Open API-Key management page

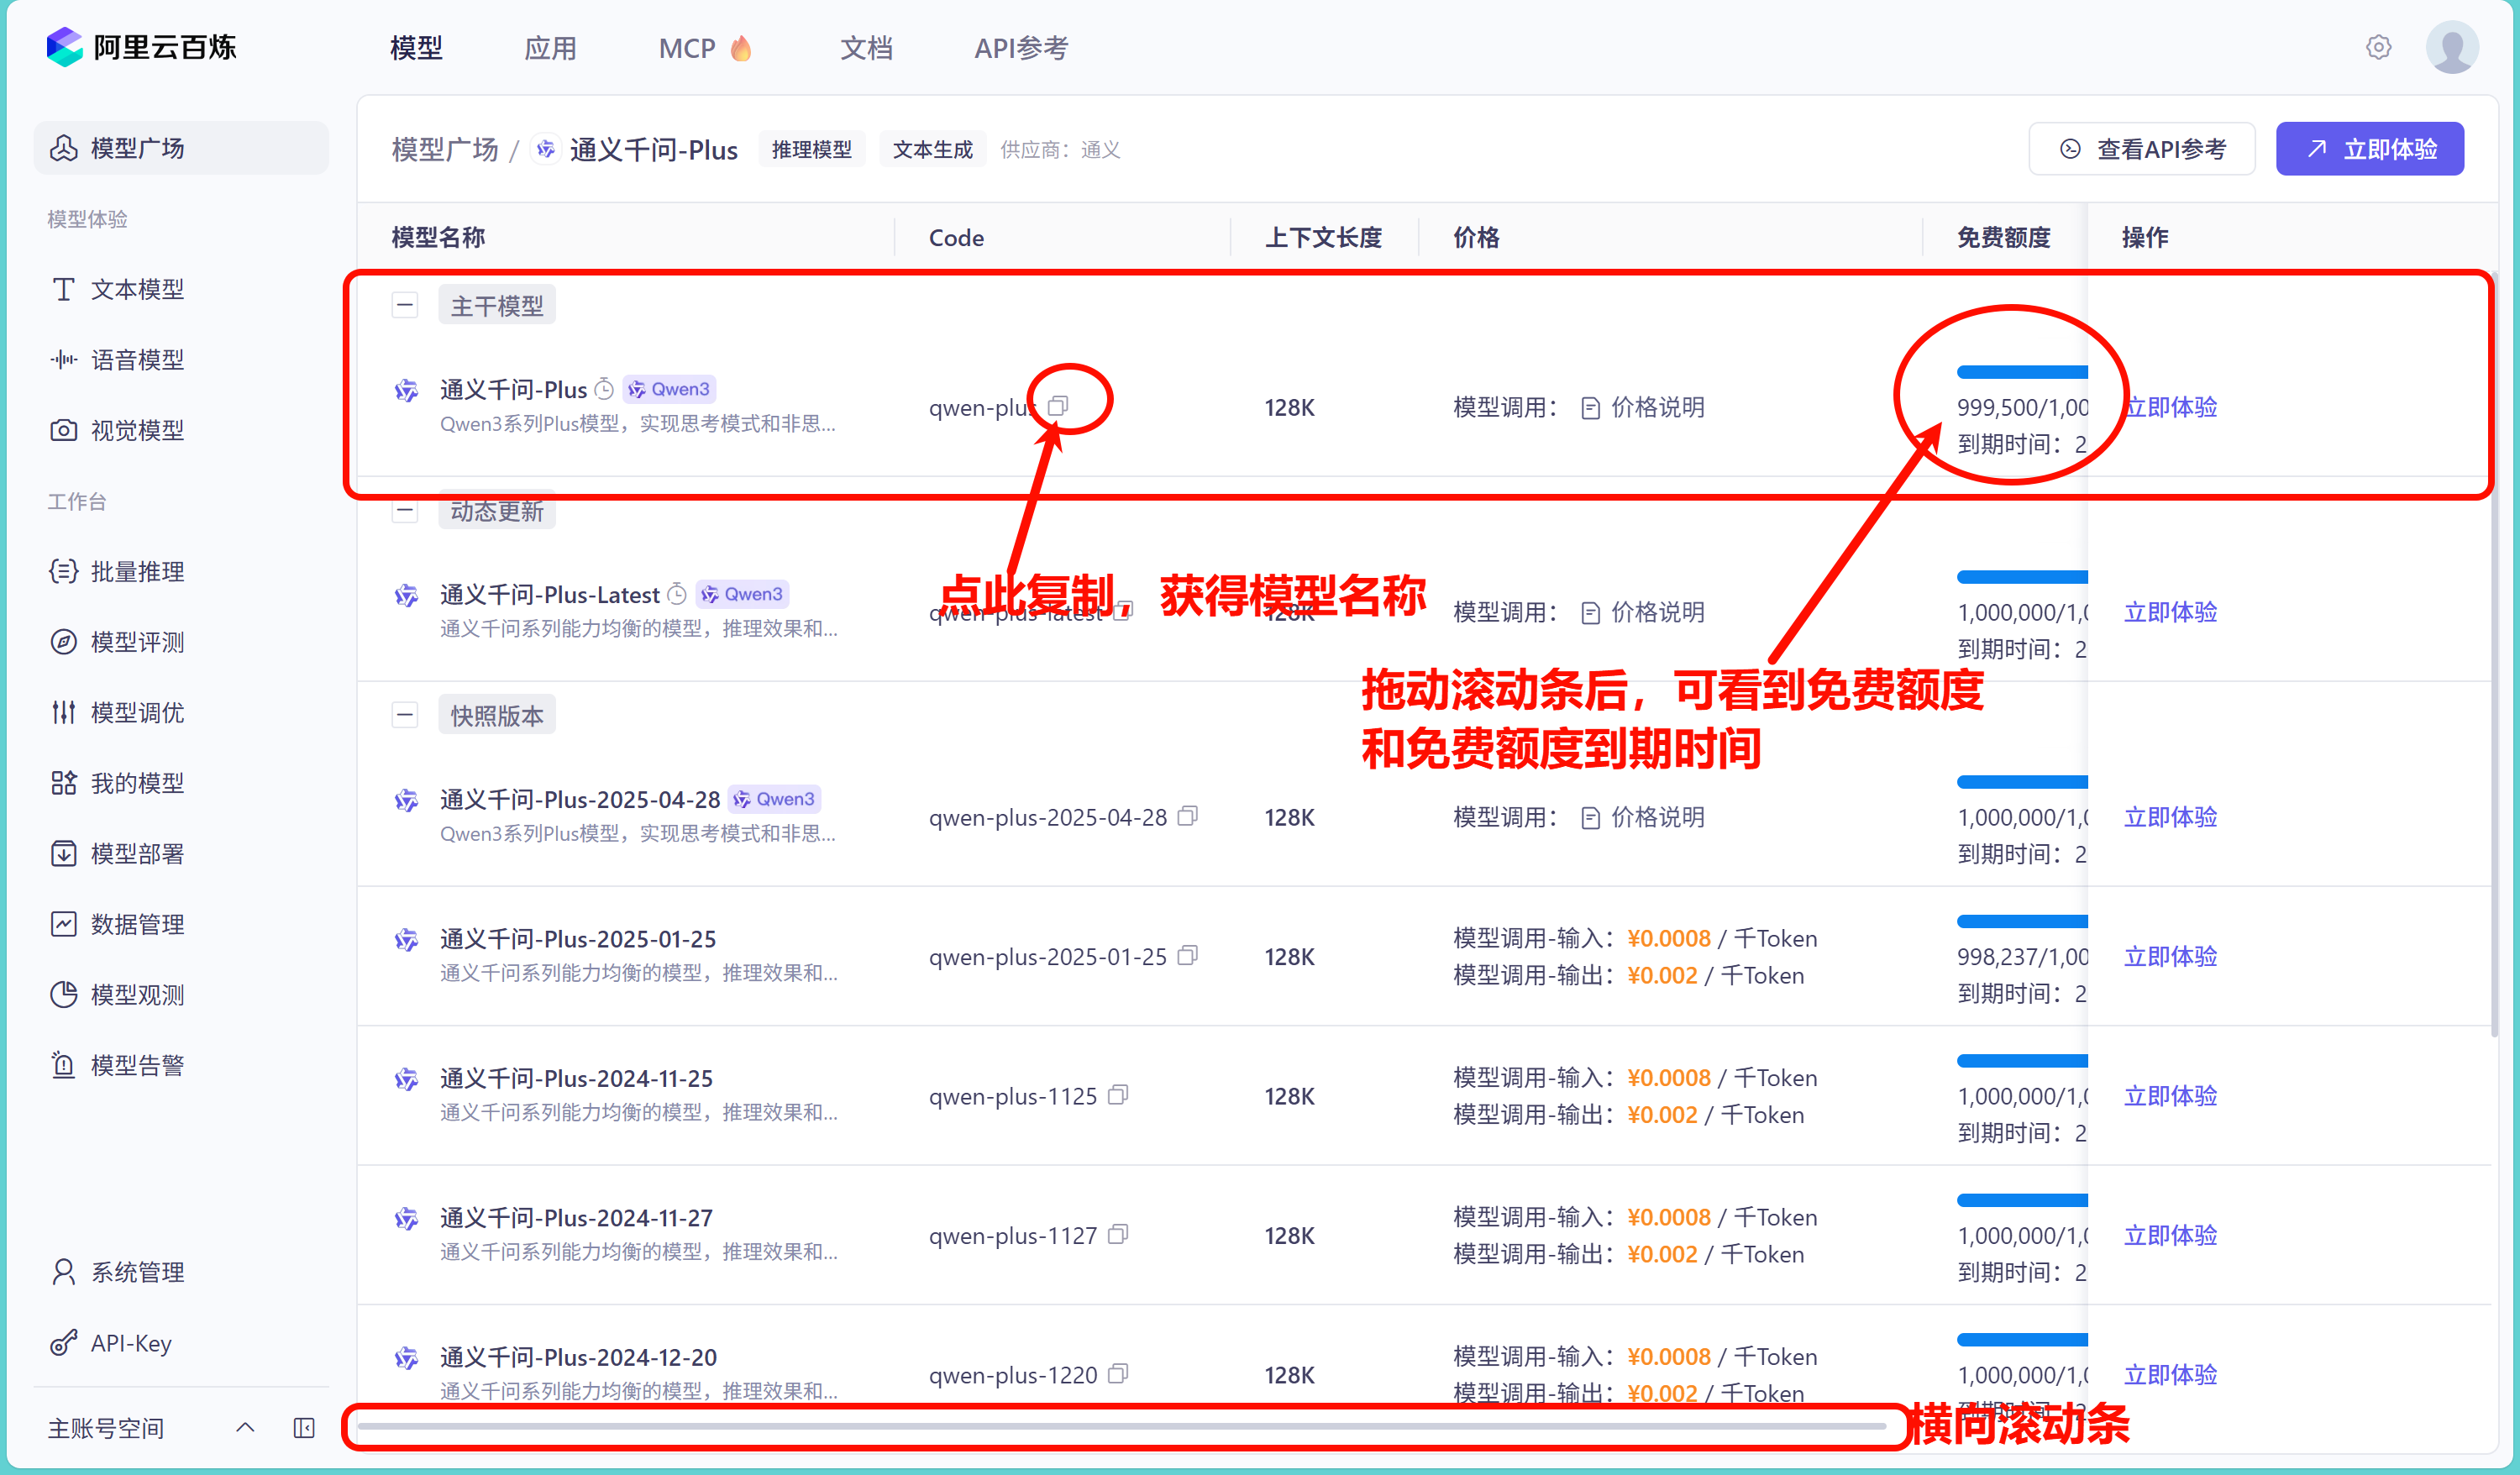[130, 1343]
